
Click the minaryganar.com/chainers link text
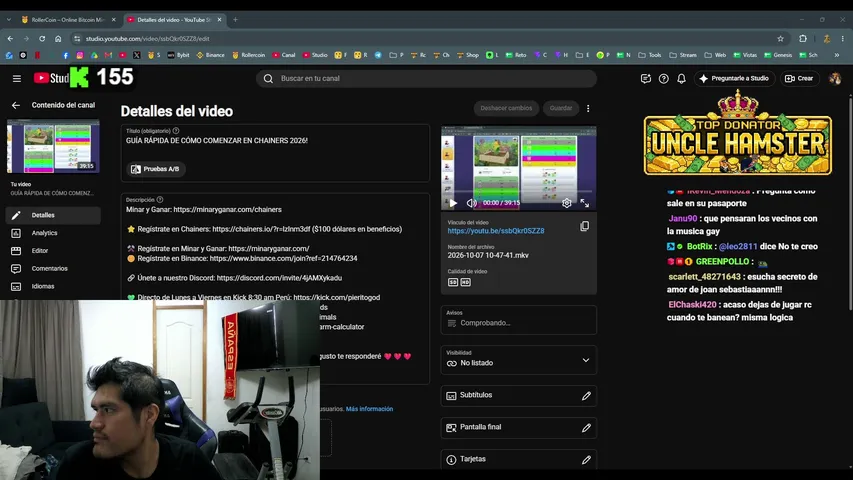click(x=227, y=210)
